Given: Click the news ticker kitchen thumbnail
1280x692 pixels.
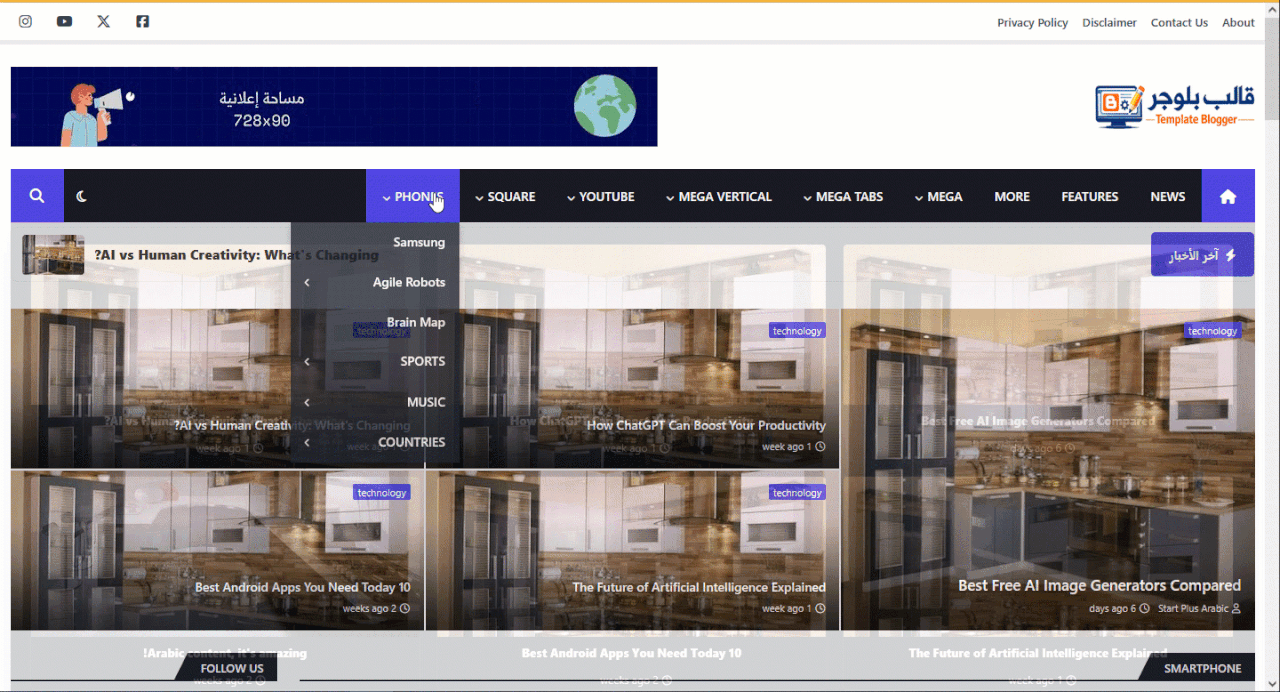Looking at the screenshot, I should [x=53, y=255].
